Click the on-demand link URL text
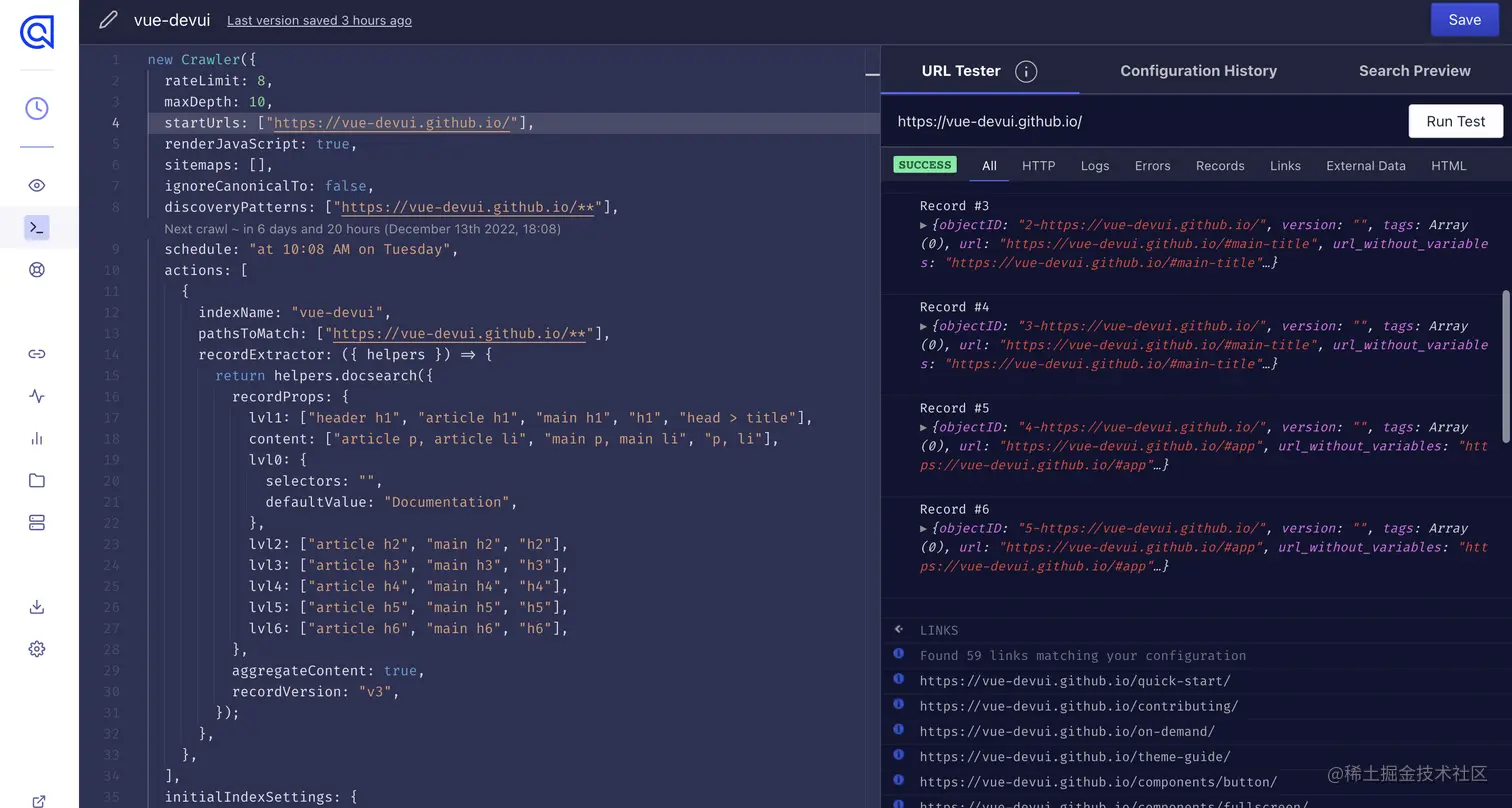The width and height of the screenshot is (1512, 808). (1067, 731)
